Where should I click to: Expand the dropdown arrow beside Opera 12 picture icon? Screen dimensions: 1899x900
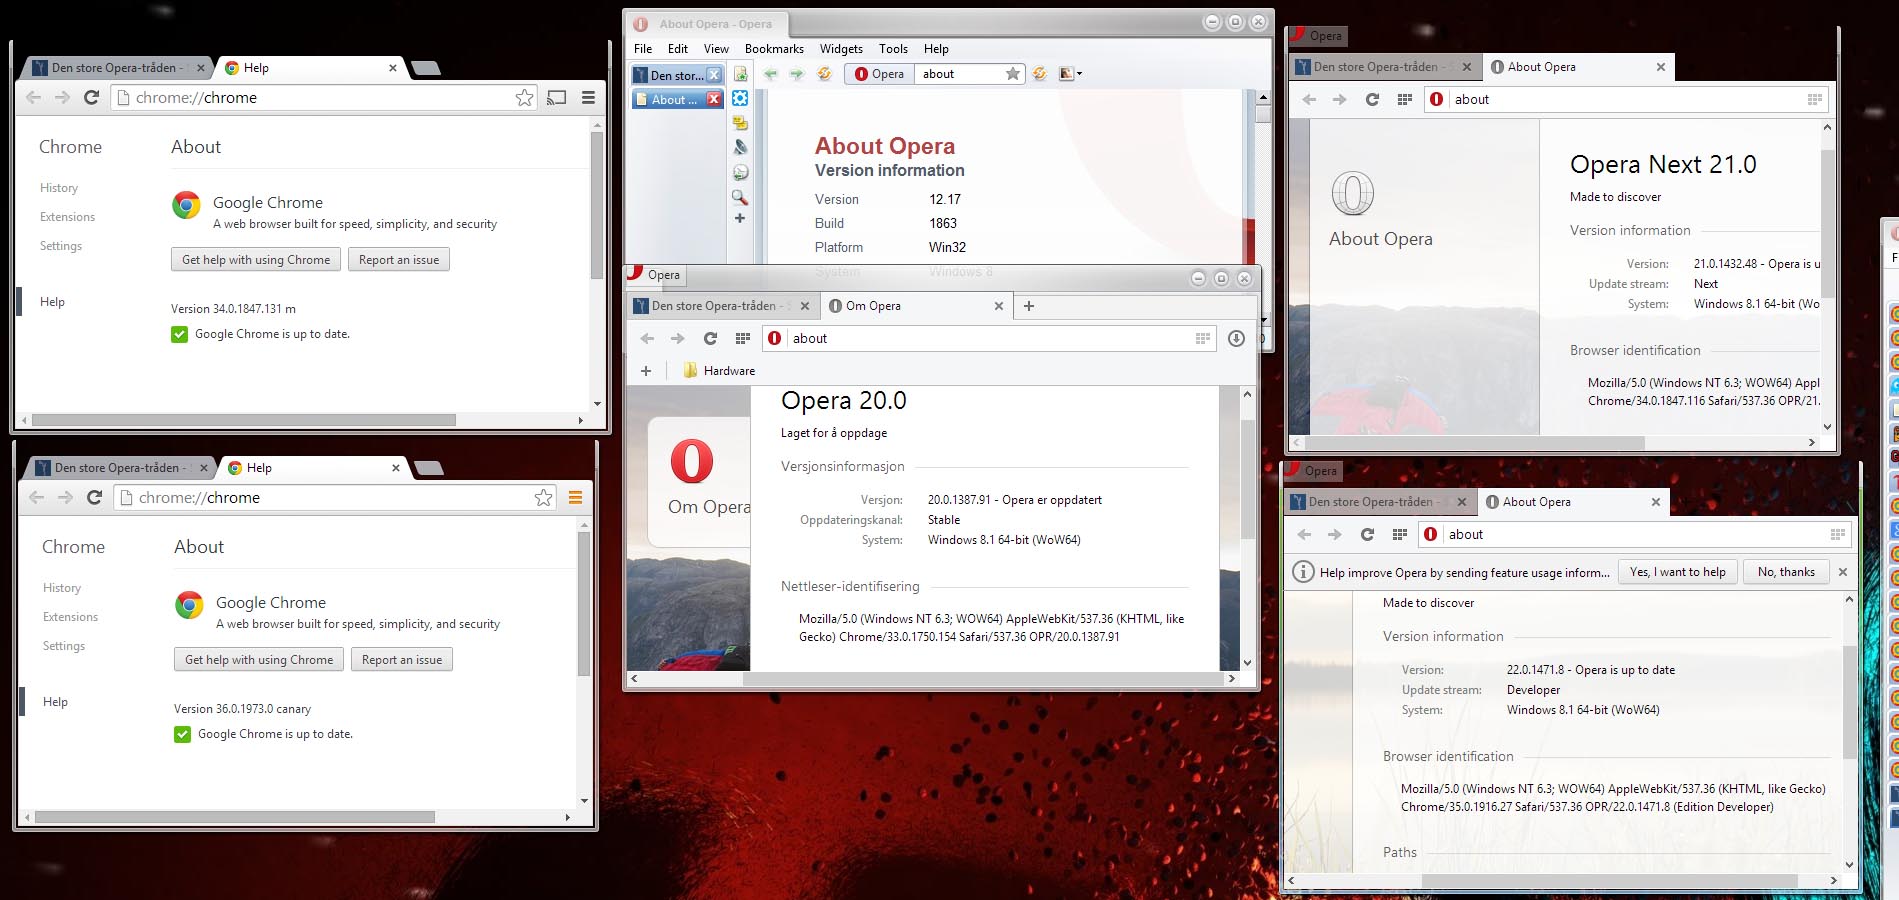[x=1079, y=74]
